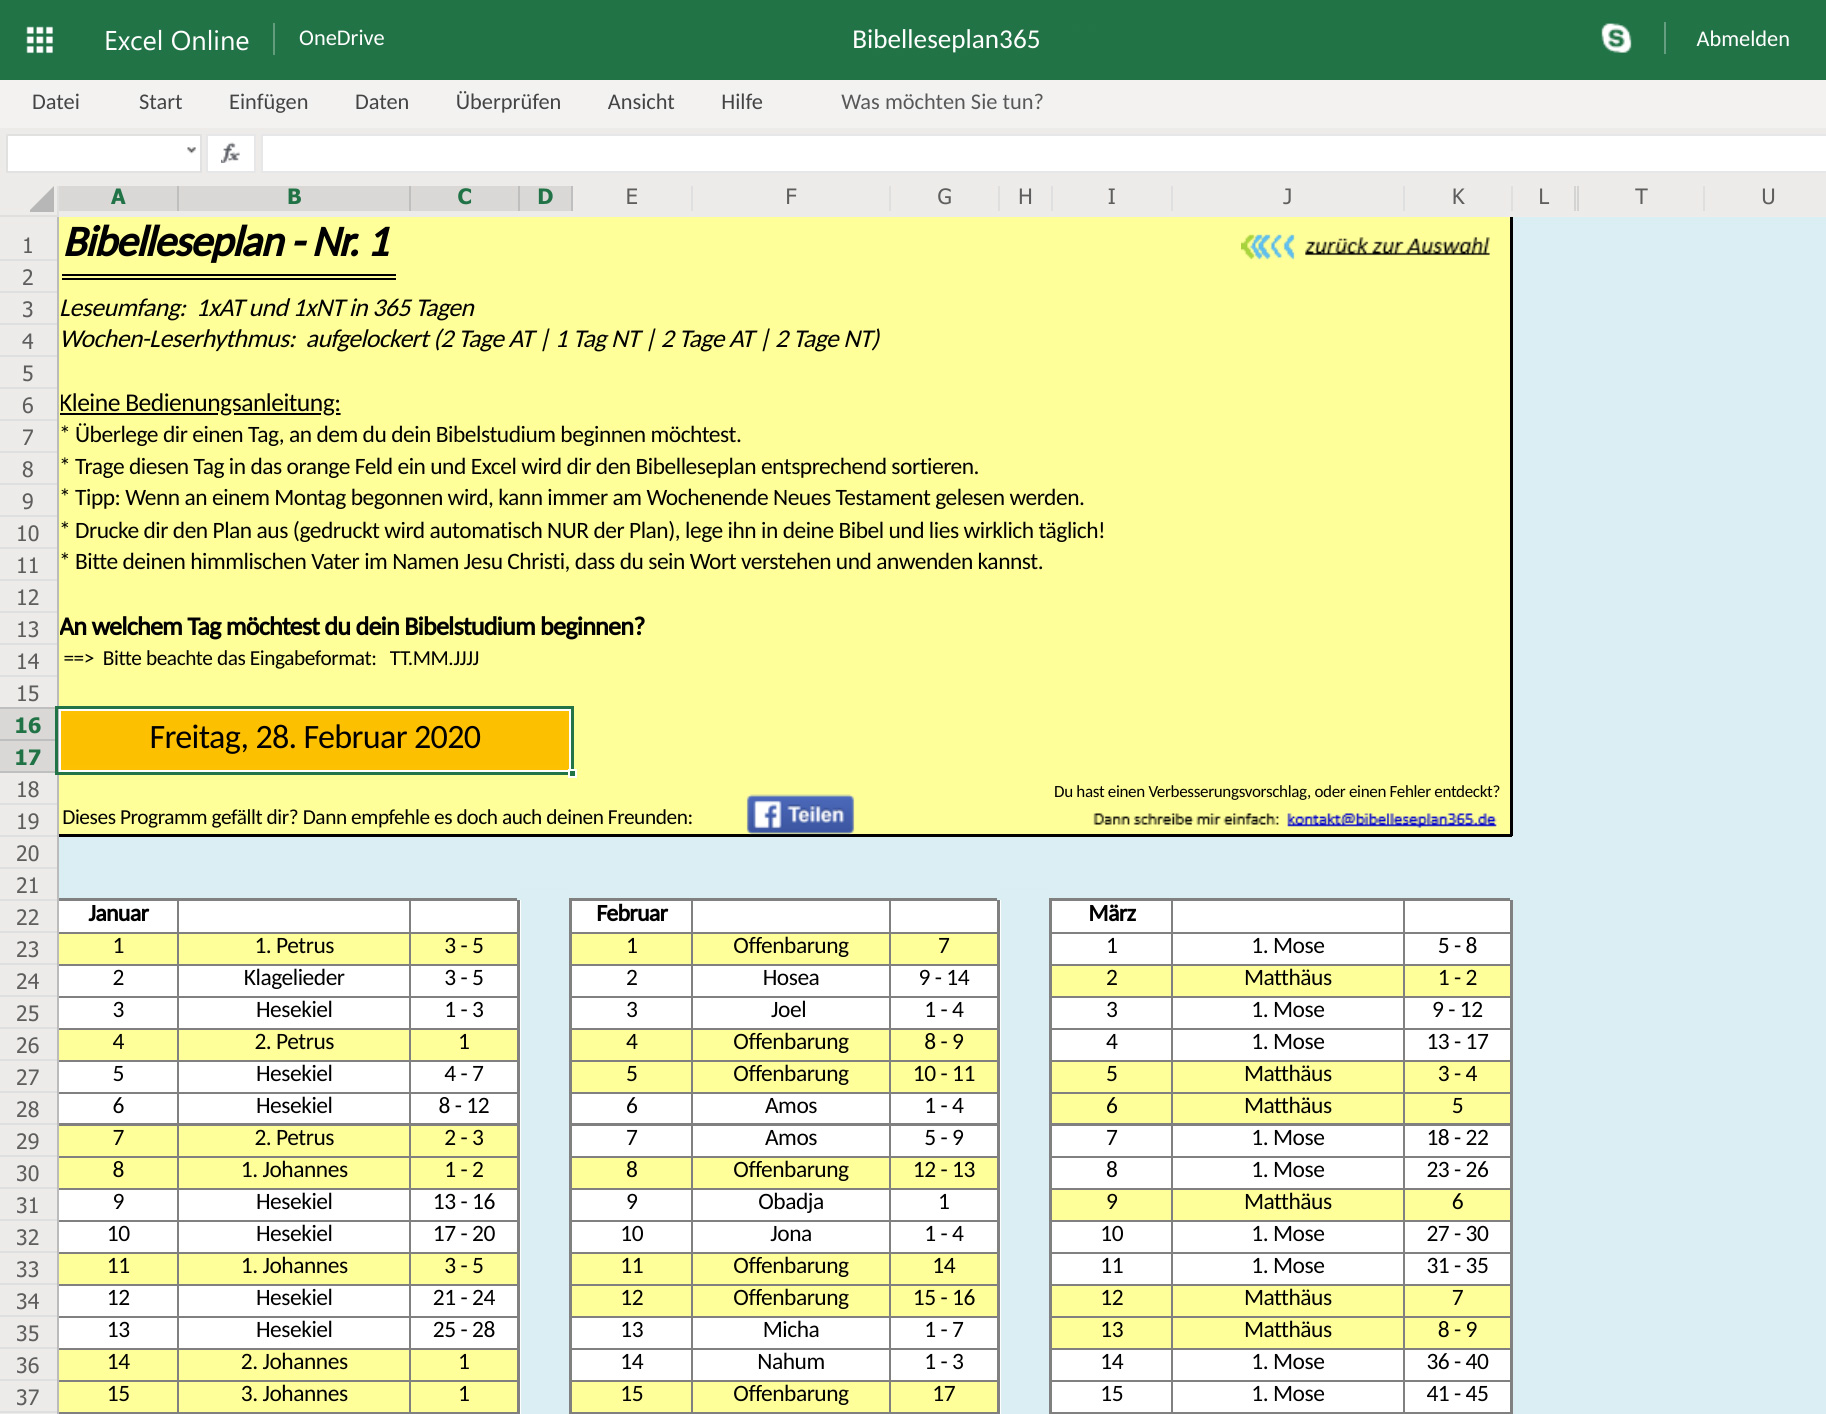
Task: Click the green back arrows icon
Action: coord(1267,246)
